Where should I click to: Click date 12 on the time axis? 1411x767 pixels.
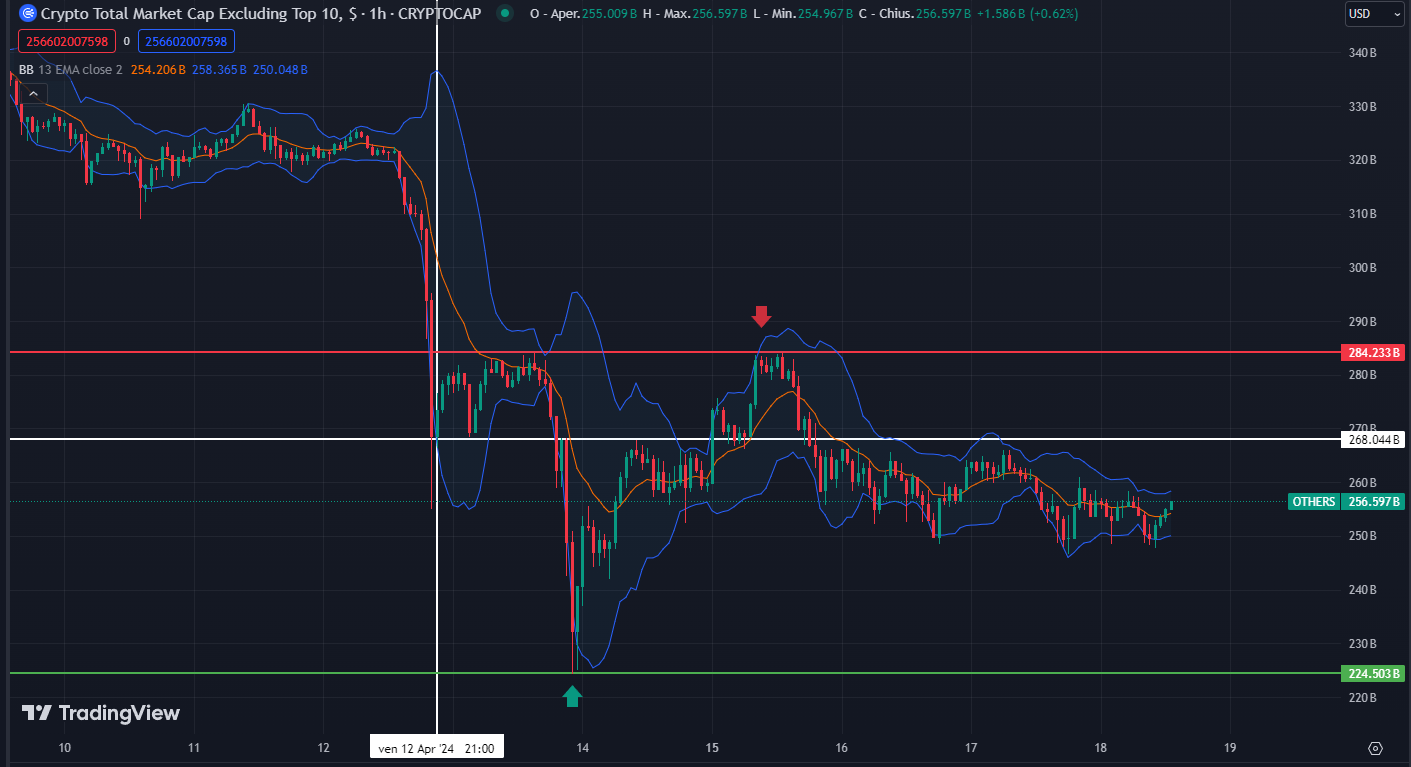[324, 748]
